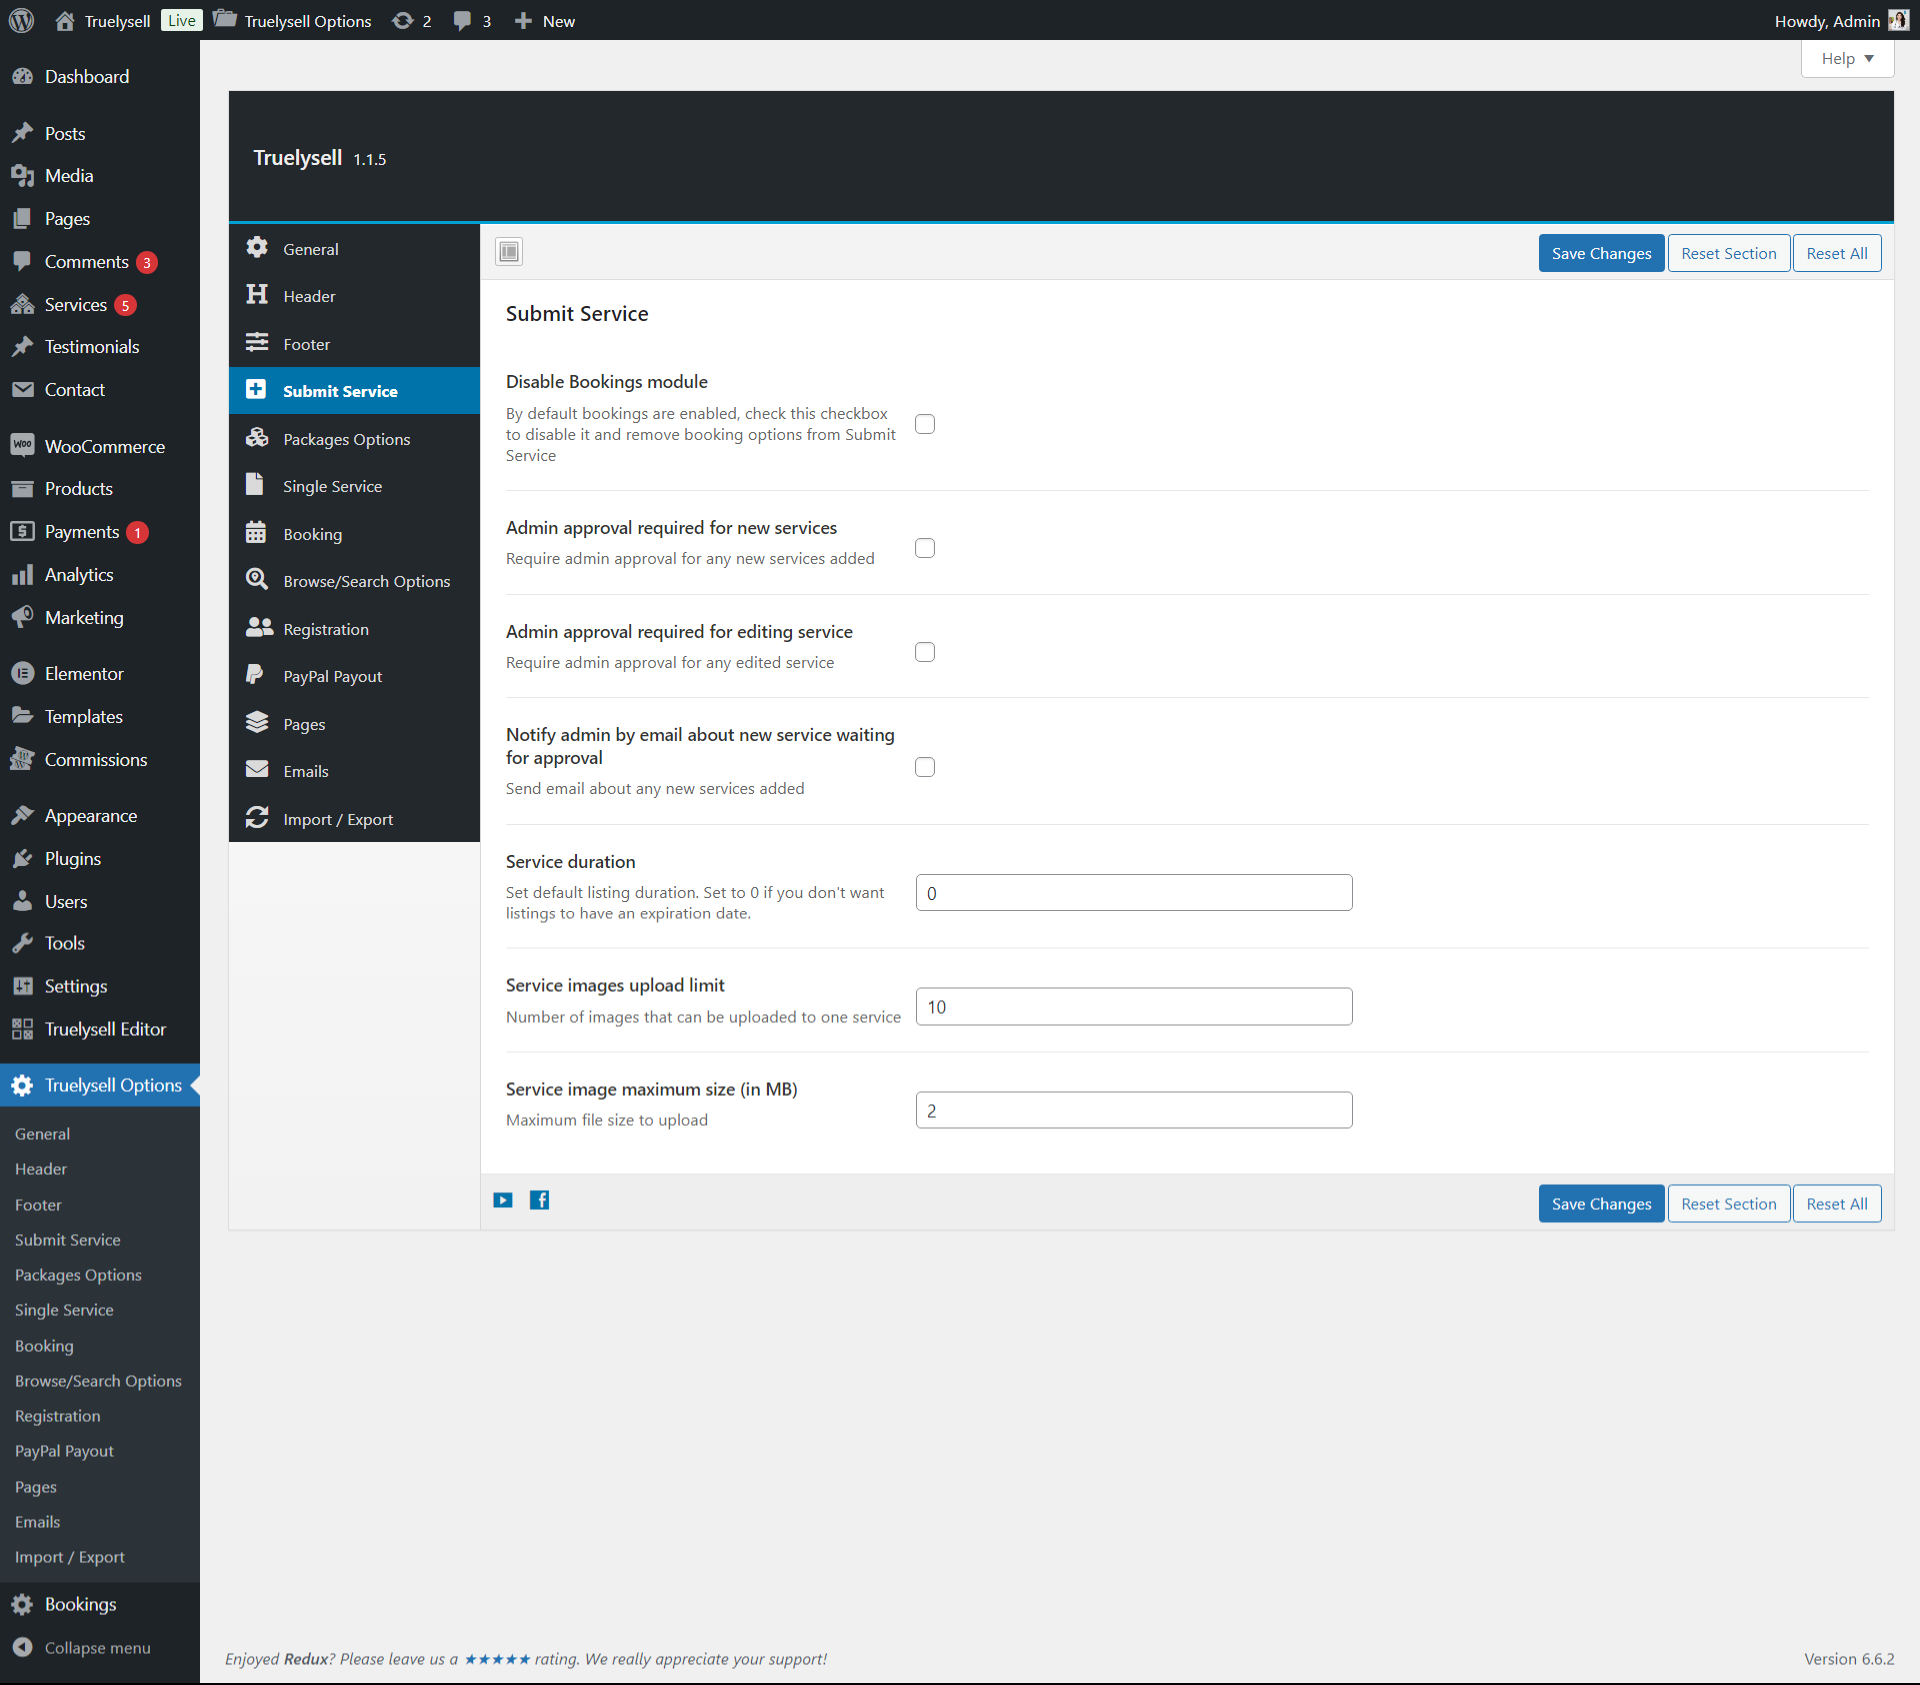Click the top Save Changes button
Image resolution: width=1920 pixels, height=1685 pixels.
[1601, 253]
